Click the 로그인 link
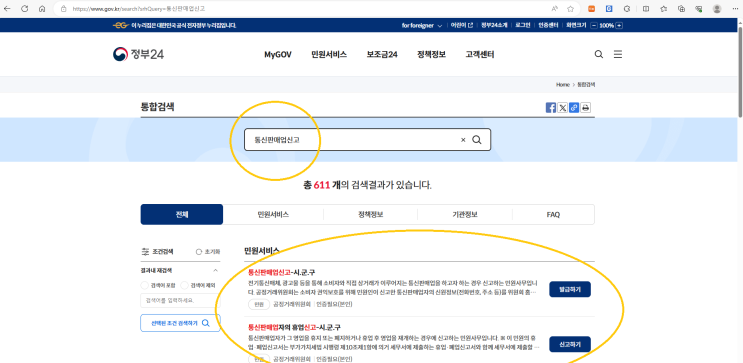 click(x=523, y=26)
